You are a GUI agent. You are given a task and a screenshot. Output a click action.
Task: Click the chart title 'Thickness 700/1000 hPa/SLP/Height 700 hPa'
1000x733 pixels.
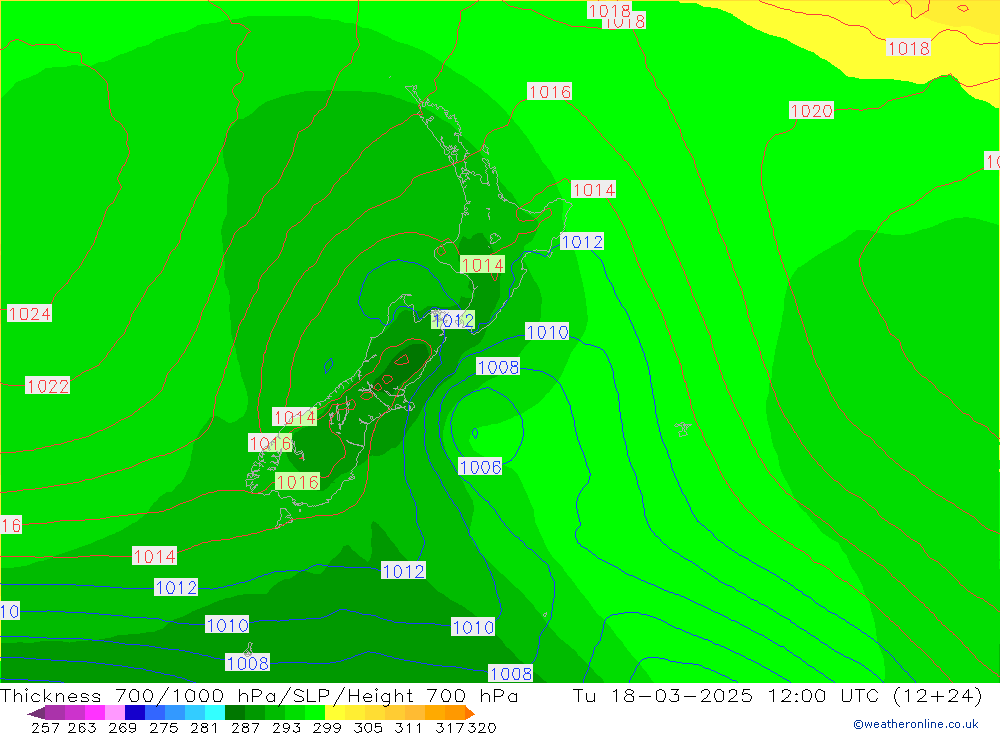(259, 696)
